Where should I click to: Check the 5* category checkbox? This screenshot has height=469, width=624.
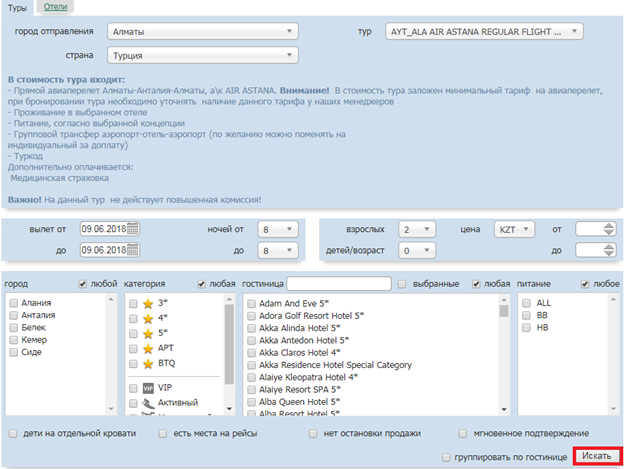coord(133,333)
